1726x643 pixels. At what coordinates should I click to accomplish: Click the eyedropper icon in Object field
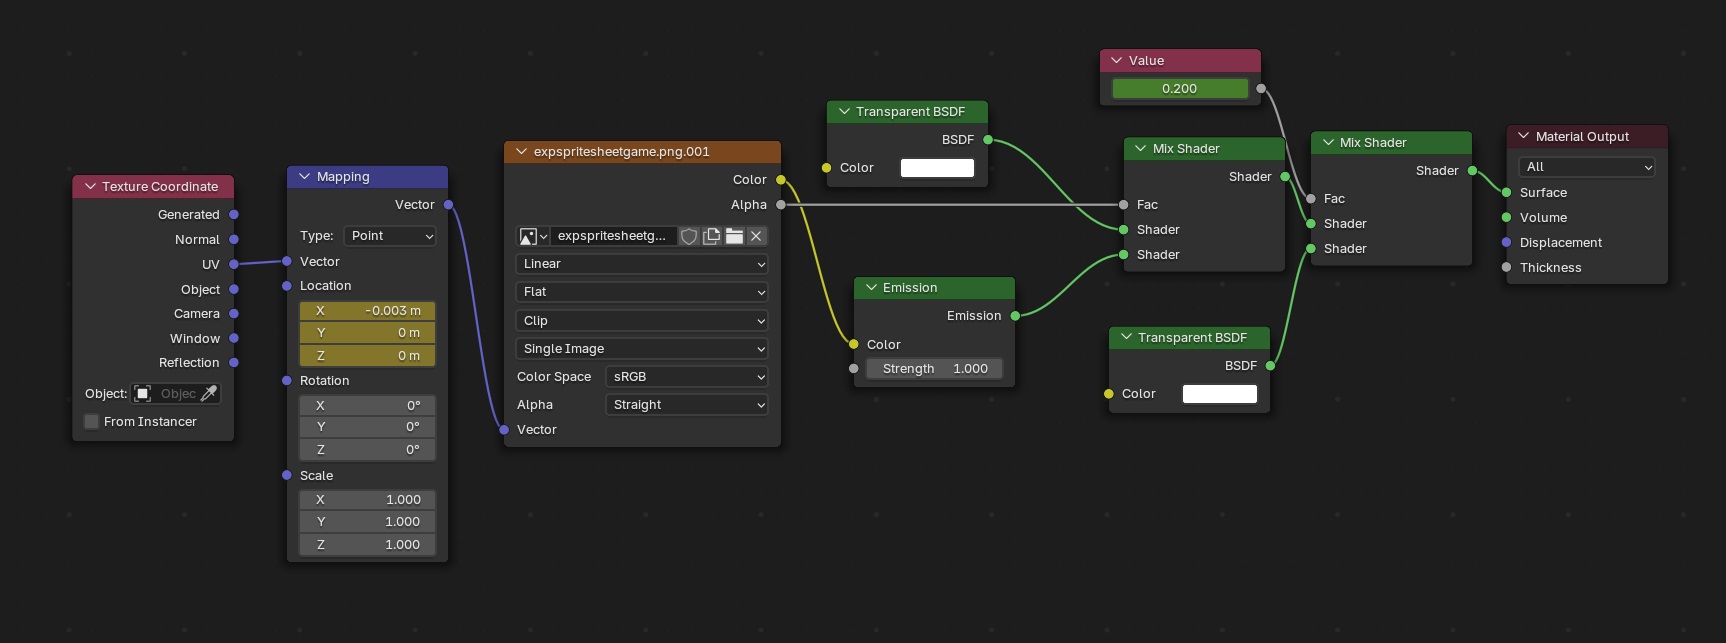click(209, 394)
